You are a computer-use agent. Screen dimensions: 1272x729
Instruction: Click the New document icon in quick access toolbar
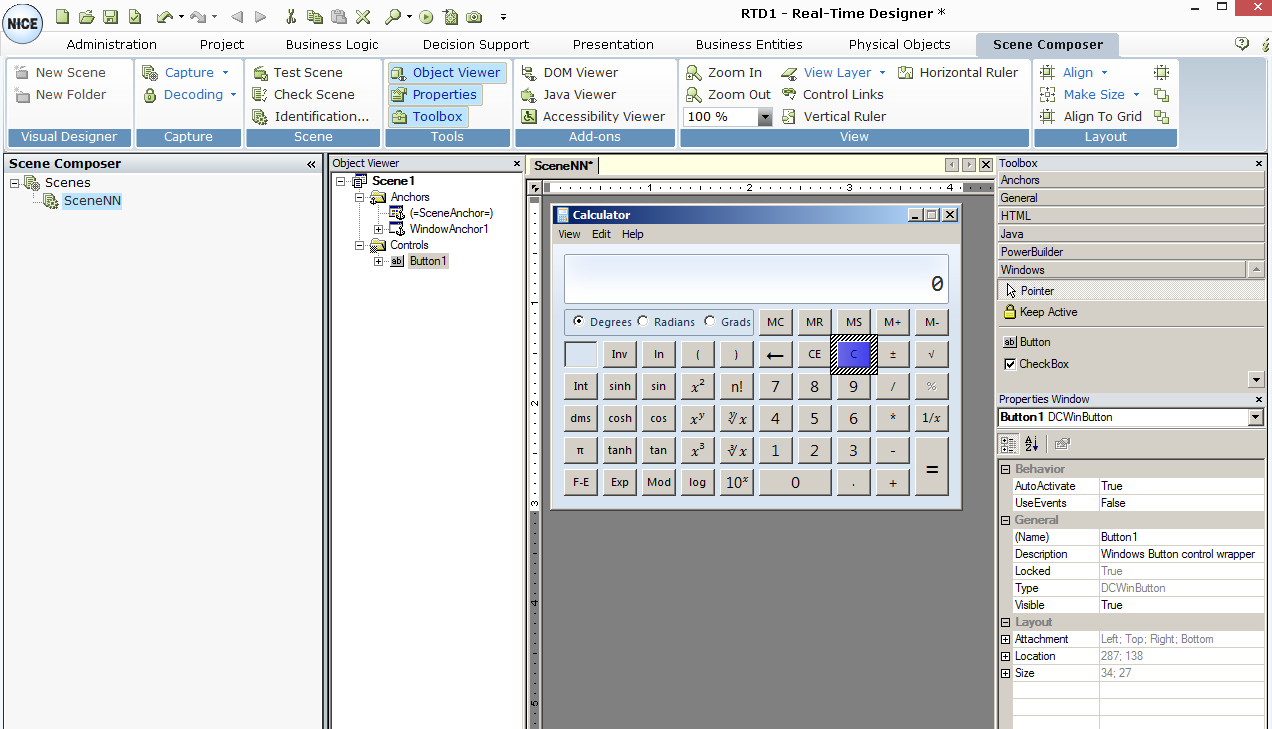click(62, 16)
